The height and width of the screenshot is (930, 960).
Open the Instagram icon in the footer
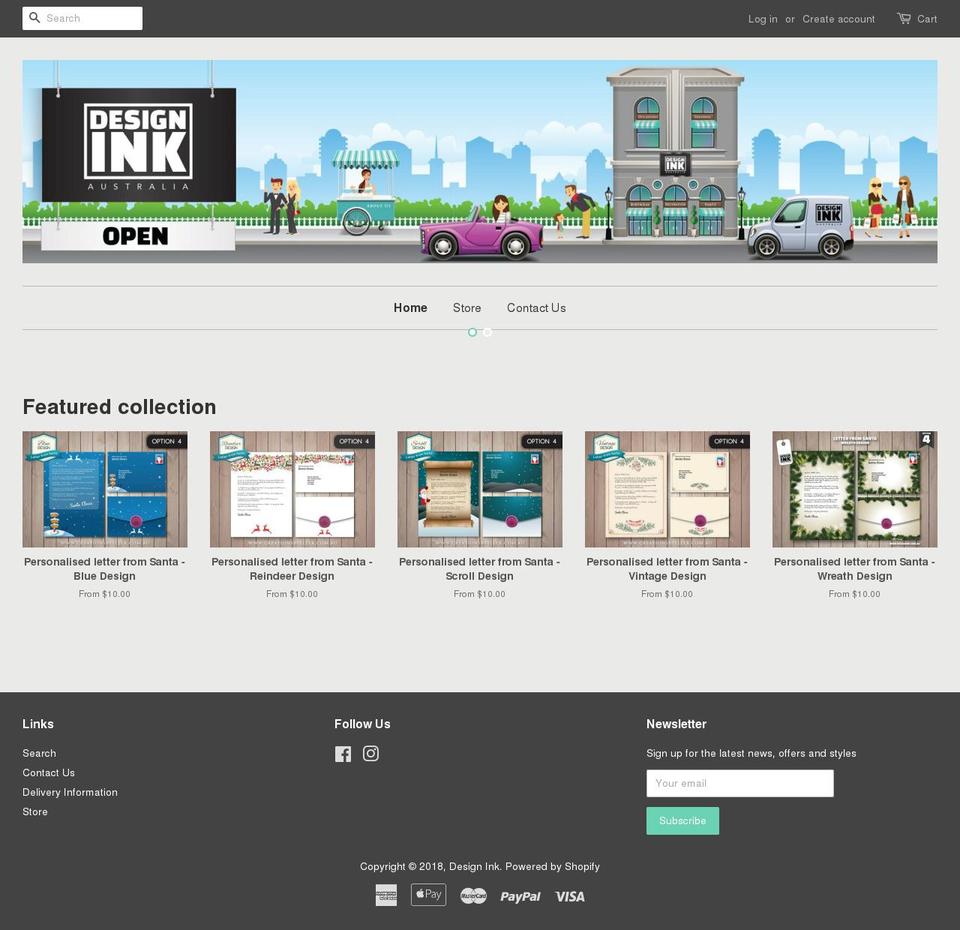point(369,753)
